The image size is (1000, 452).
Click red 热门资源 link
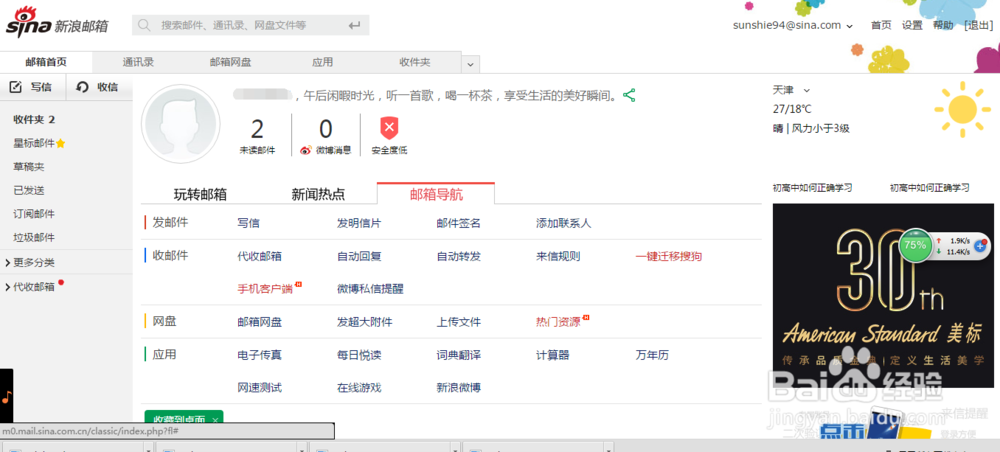pos(558,323)
